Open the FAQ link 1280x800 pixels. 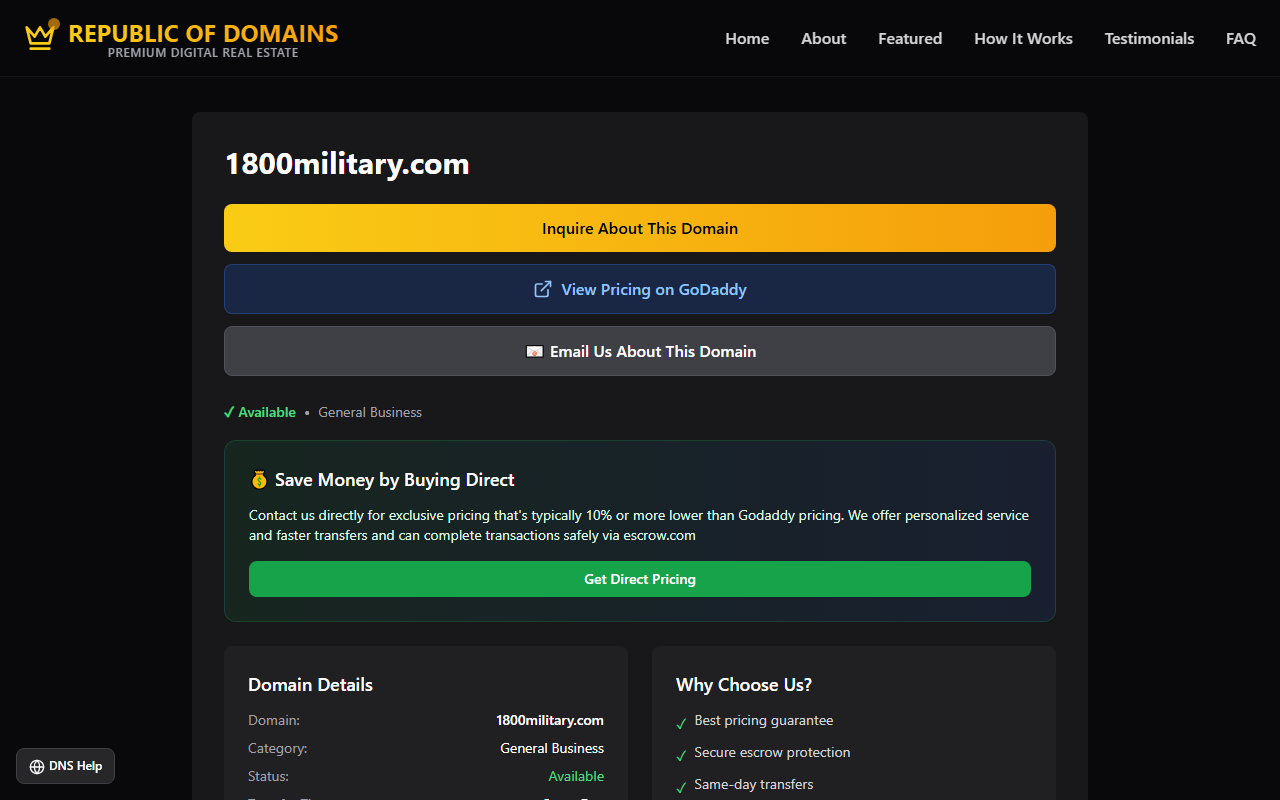tap(1241, 38)
